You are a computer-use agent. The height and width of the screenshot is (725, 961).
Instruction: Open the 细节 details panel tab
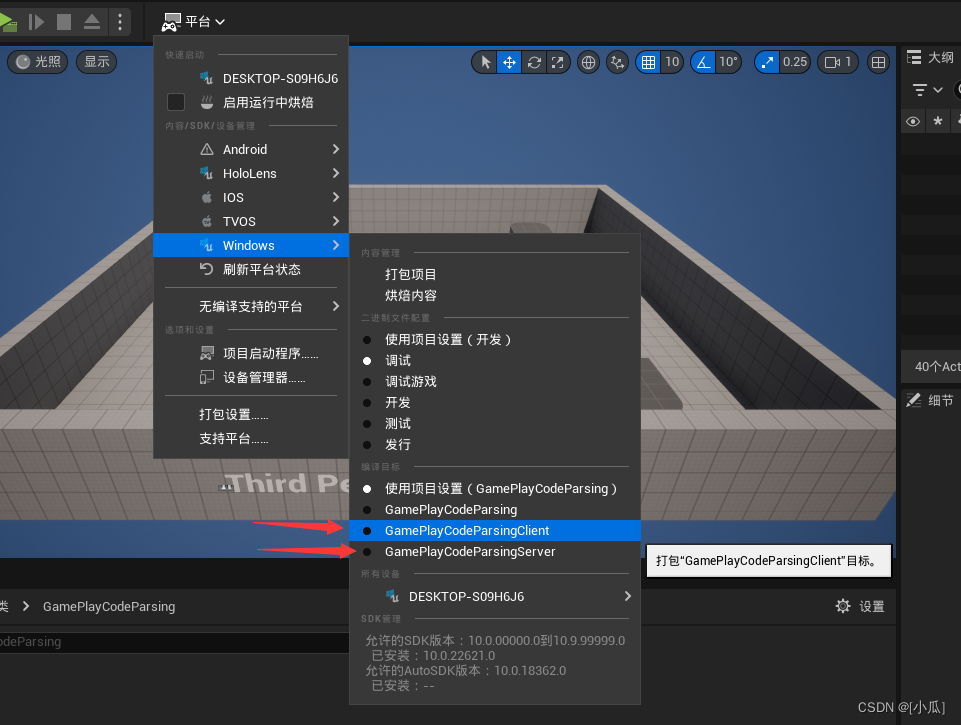click(x=930, y=401)
